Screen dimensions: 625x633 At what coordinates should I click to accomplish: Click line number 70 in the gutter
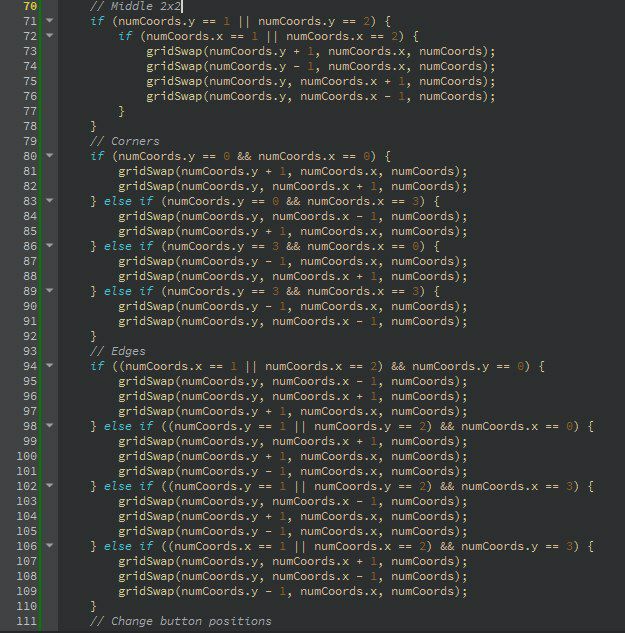[x=30, y=6]
